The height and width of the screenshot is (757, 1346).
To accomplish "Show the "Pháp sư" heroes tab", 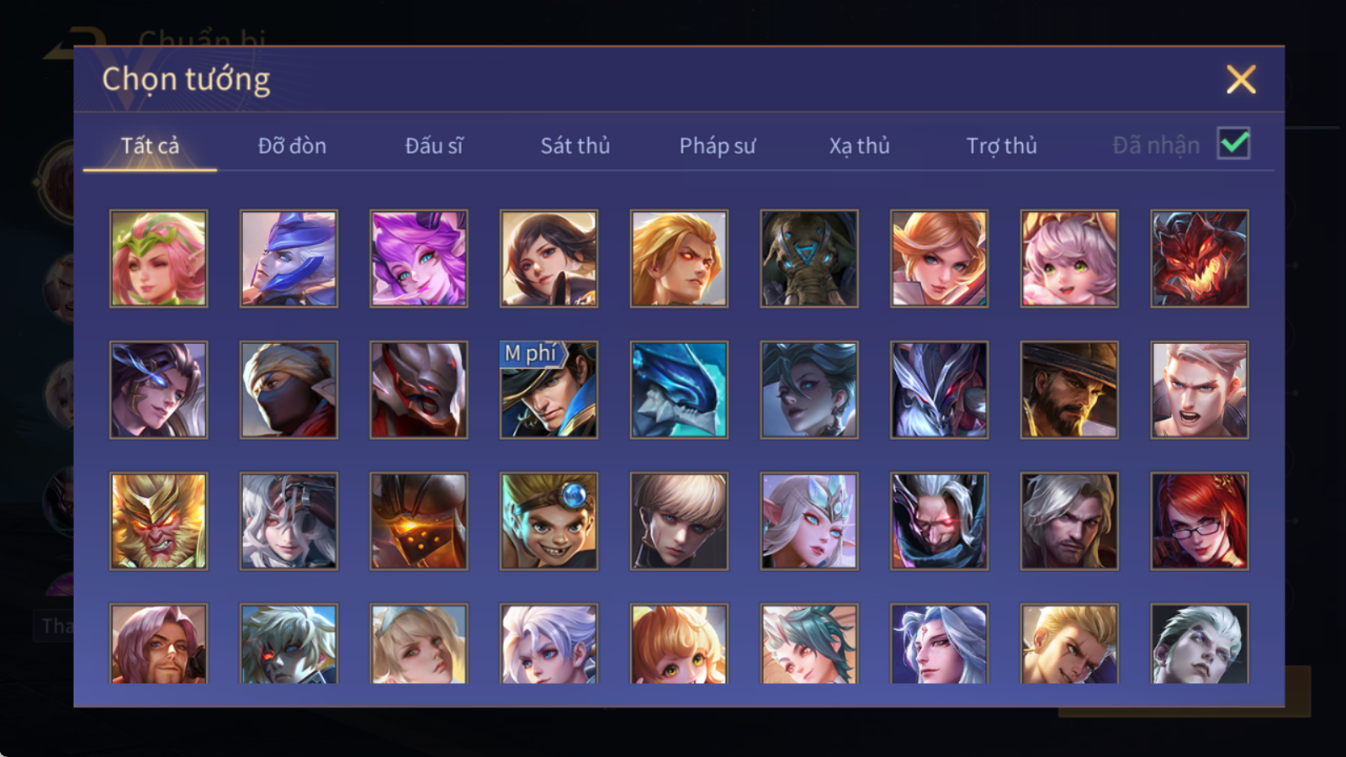I will (717, 146).
